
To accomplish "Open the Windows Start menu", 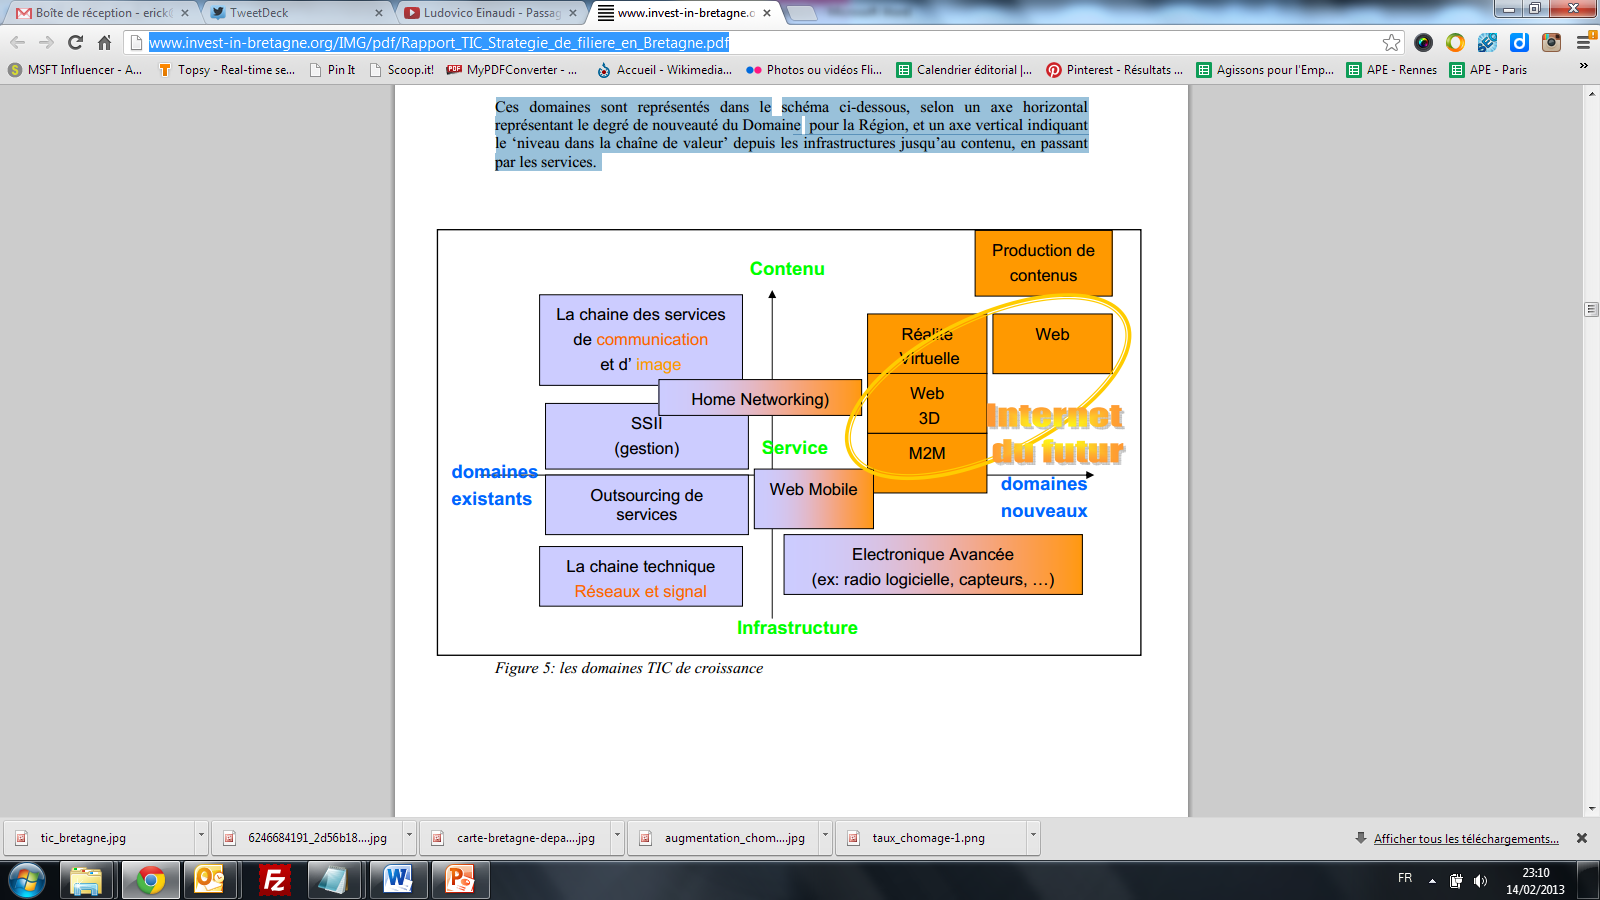I will click(27, 881).
